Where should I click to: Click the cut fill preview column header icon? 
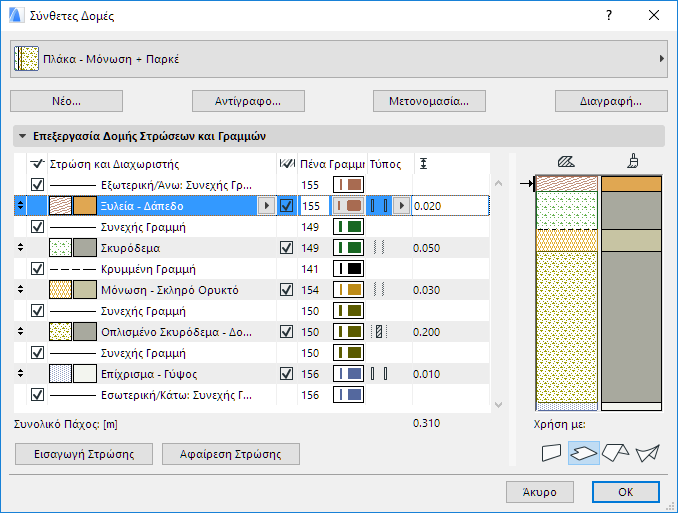(566, 162)
